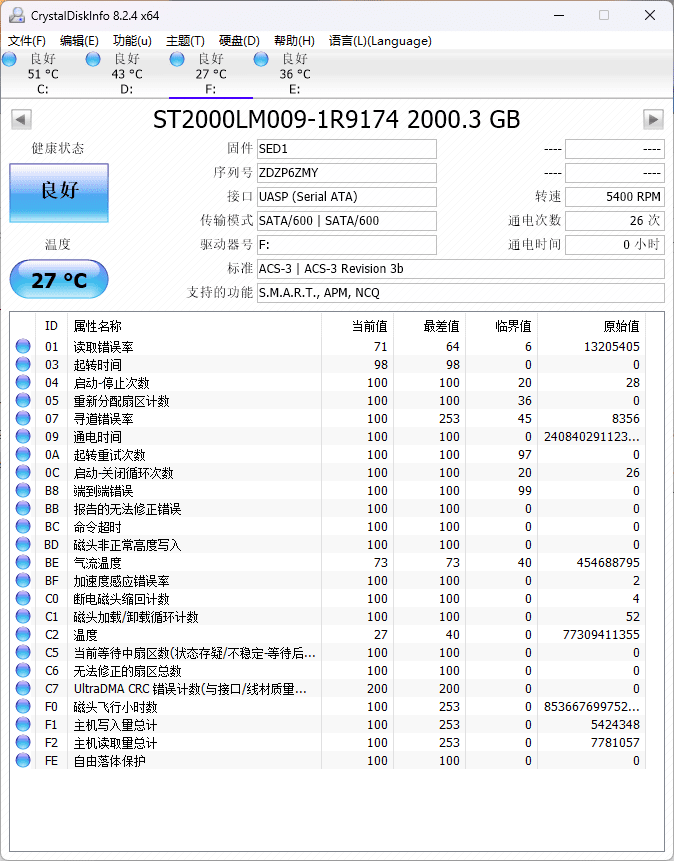Click the next disk arrow button
This screenshot has height=861, width=674.
tap(653, 119)
